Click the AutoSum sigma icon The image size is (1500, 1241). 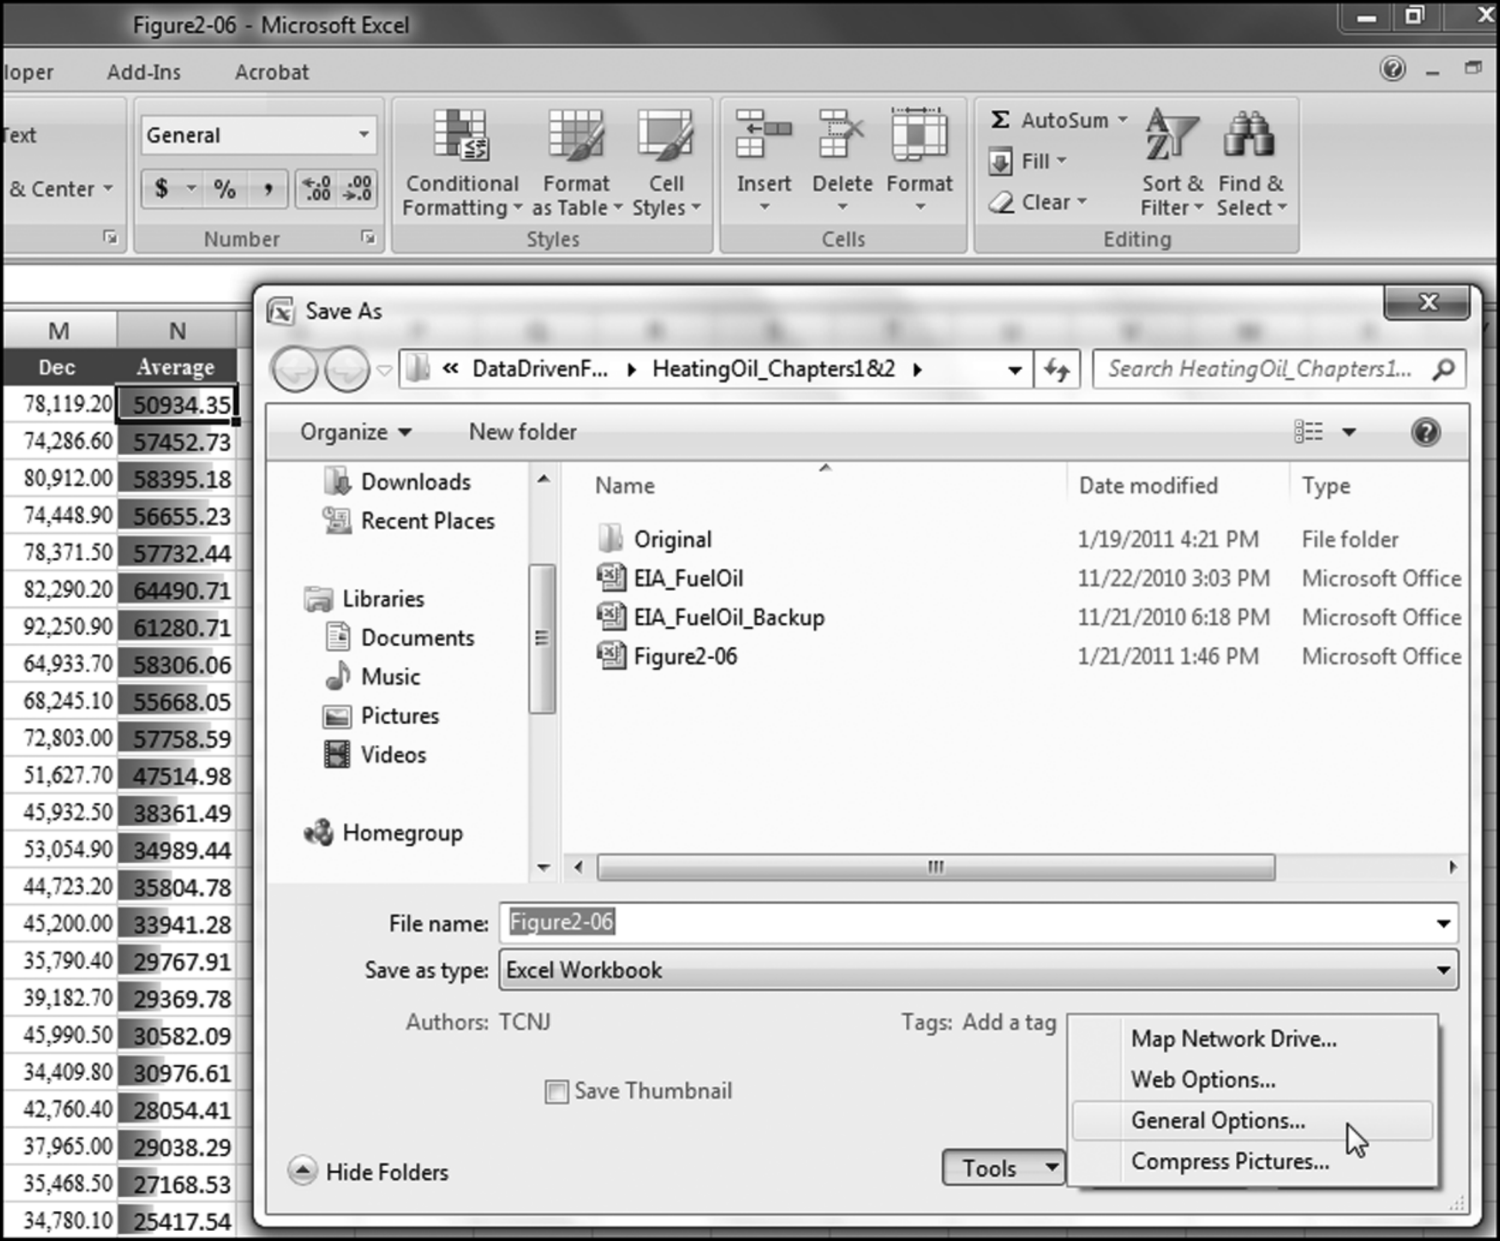[1000, 120]
